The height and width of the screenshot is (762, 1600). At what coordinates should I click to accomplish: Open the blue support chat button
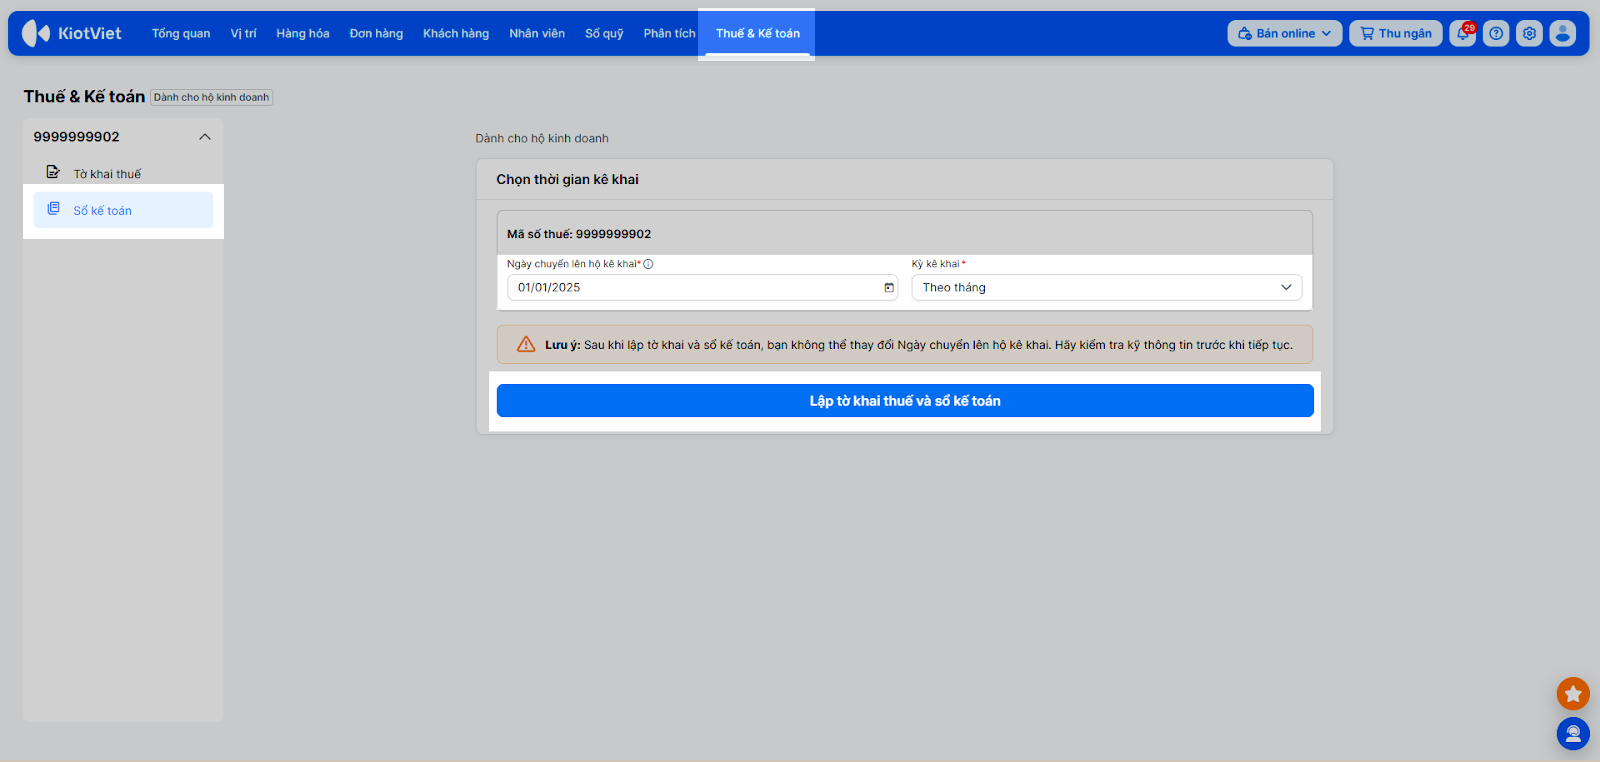1573,734
